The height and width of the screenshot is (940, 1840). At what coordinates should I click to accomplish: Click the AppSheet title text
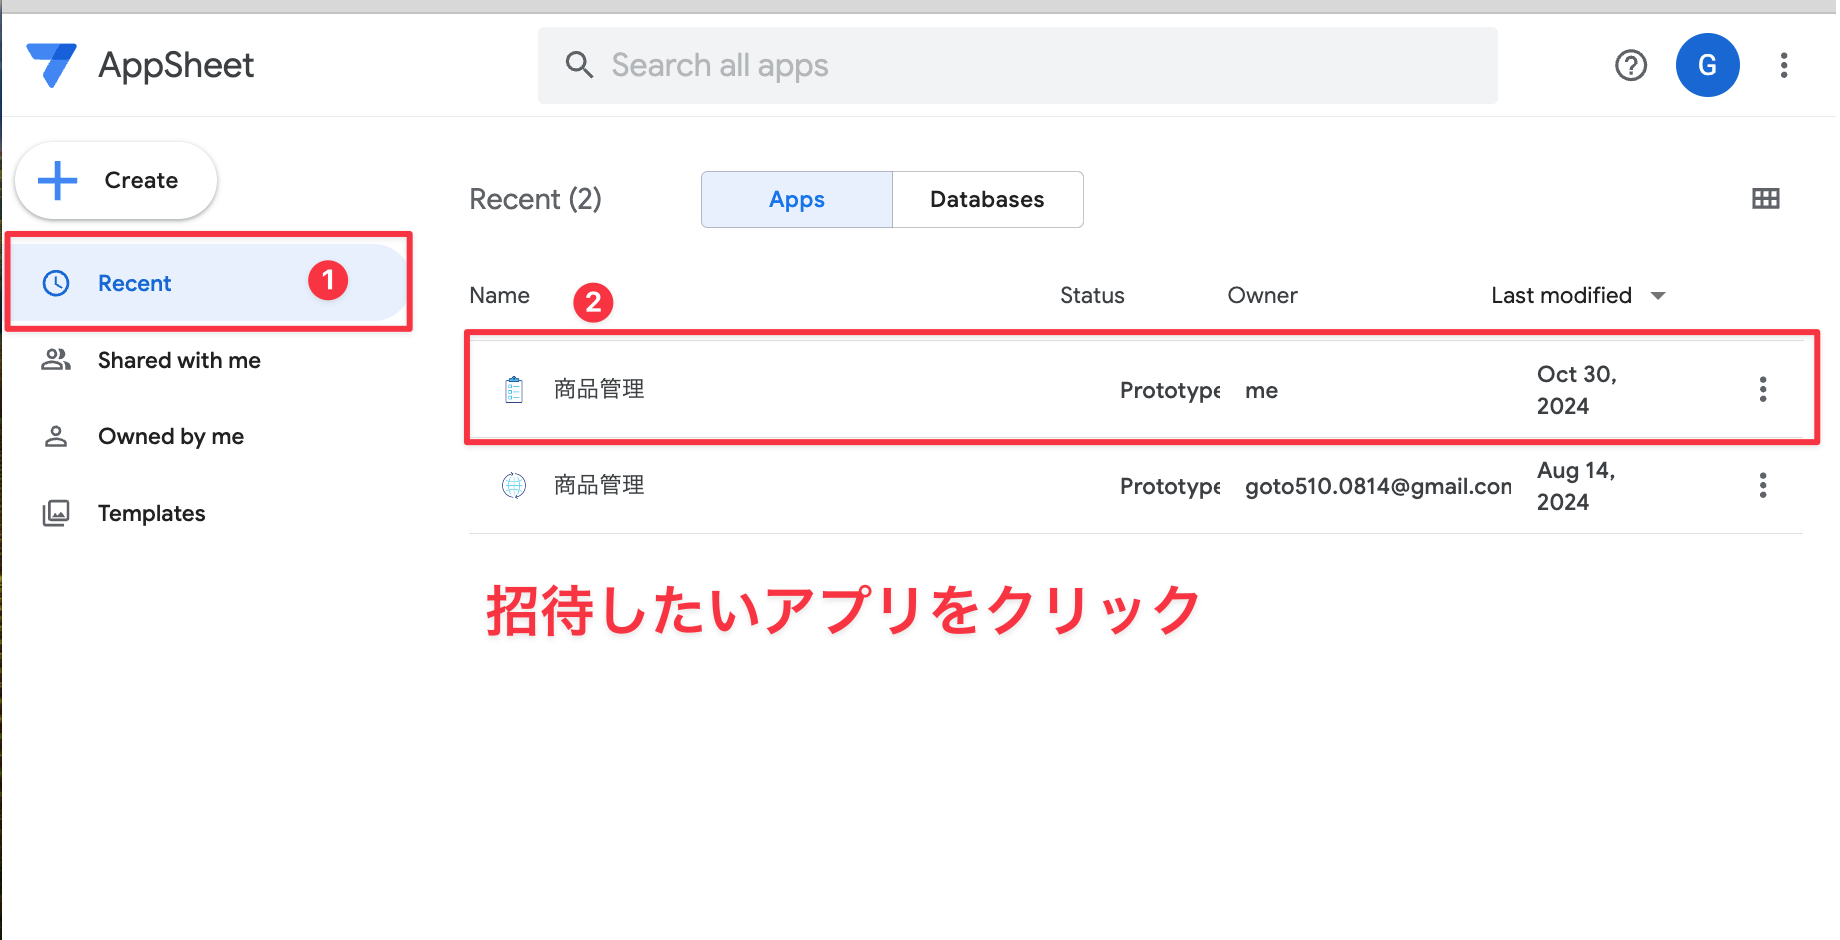click(176, 65)
